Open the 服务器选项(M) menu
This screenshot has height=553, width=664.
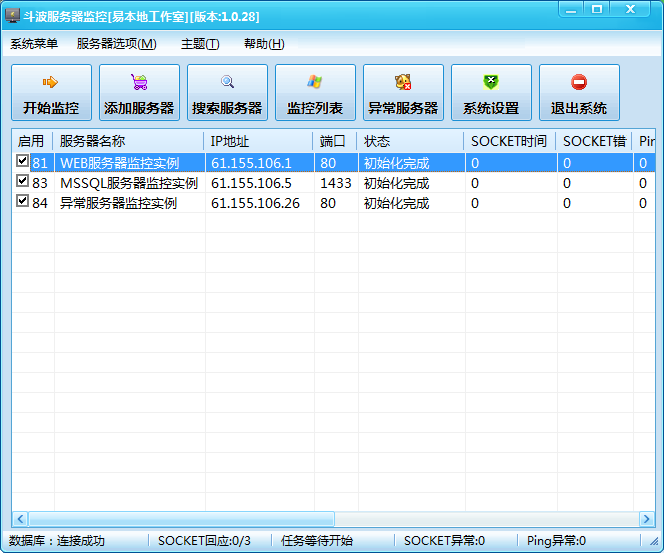(x=116, y=44)
